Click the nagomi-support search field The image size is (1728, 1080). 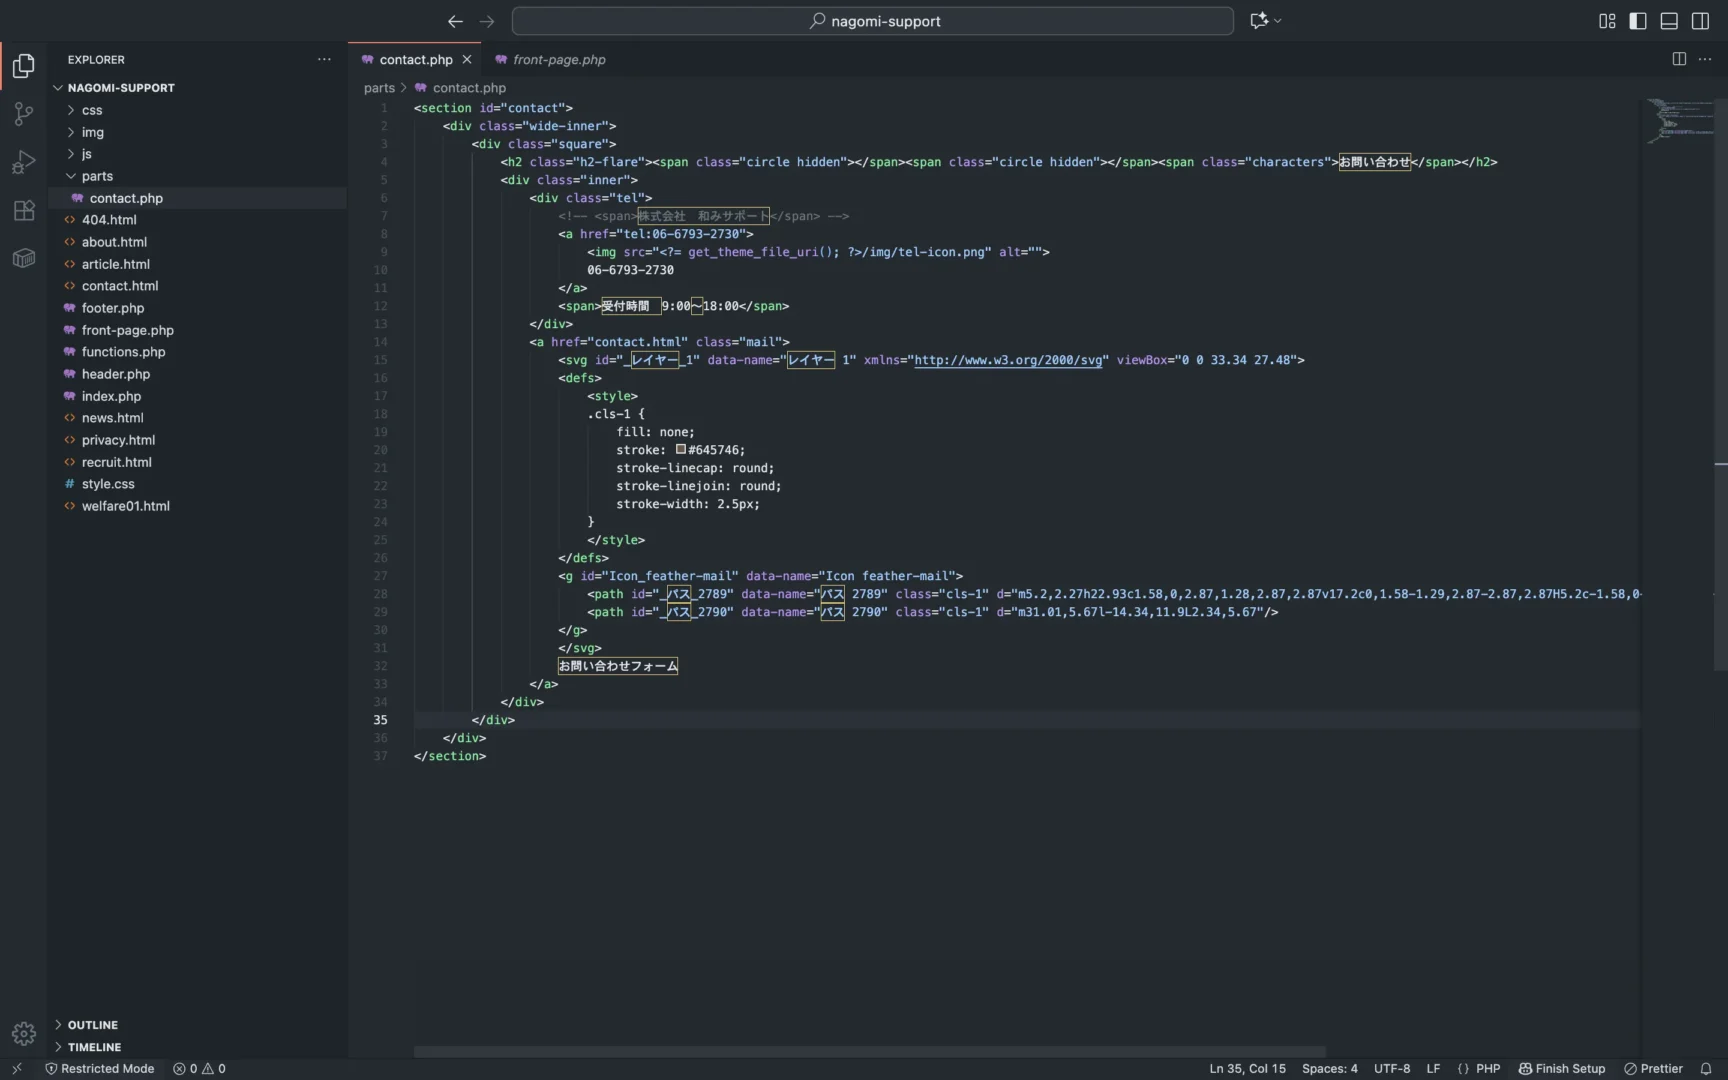coord(872,21)
